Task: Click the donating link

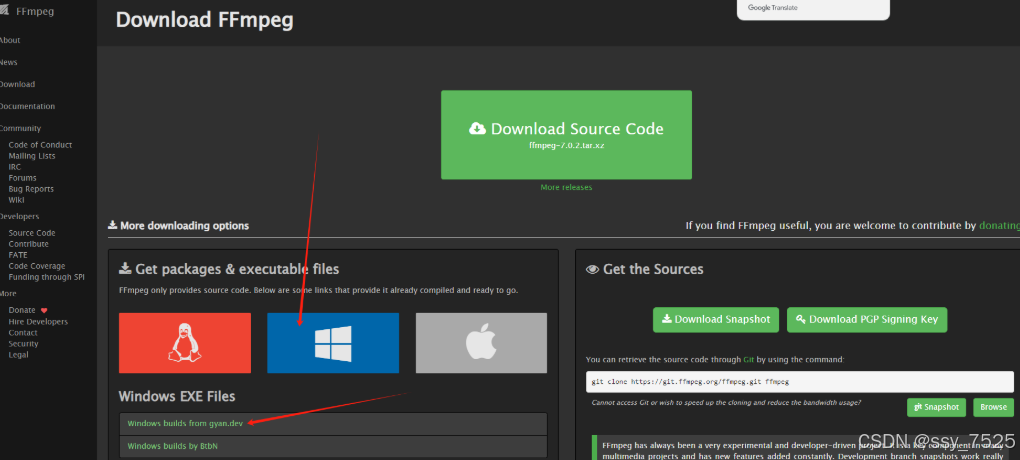Action: tap(999, 226)
